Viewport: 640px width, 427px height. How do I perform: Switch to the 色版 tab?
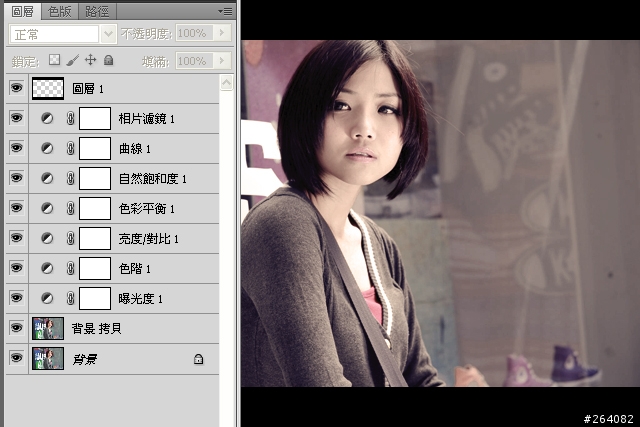pos(60,11)
